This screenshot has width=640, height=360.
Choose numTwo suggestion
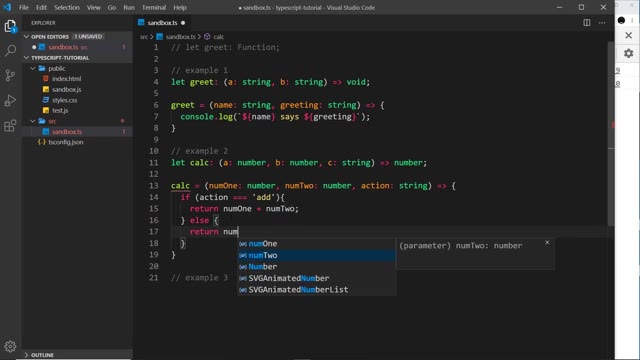317,255
